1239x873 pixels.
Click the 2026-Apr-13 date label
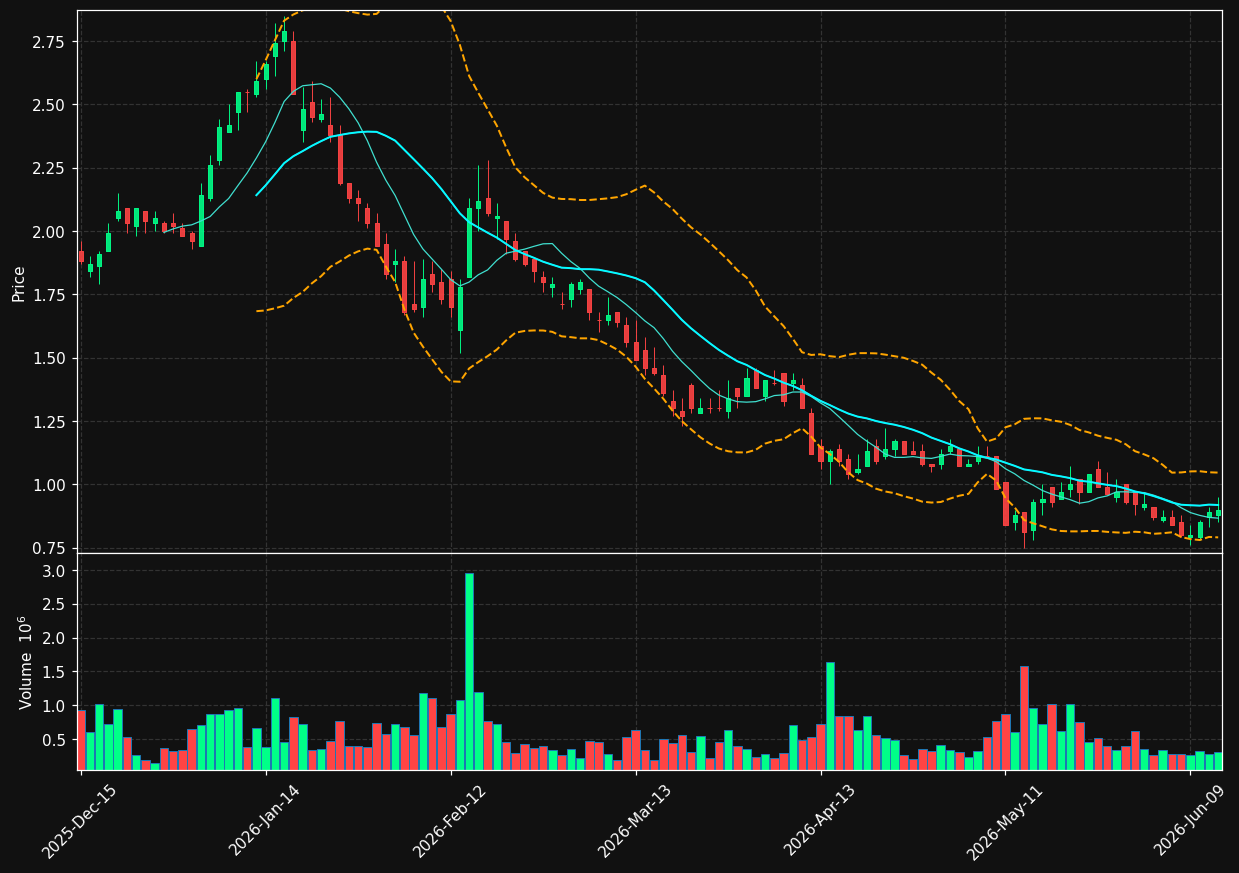tap(820, 821)
